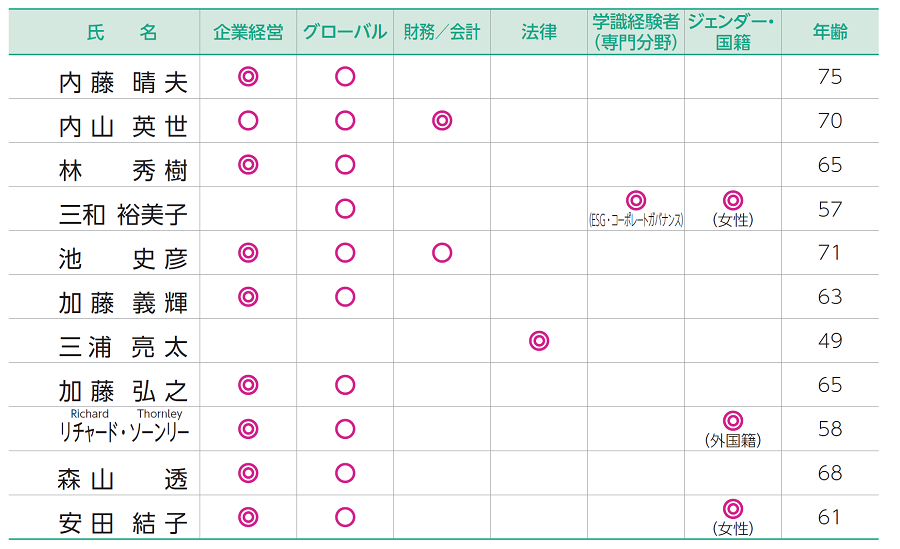Click the 法律 double-circle in 三浦 亮太 row
Image resolution: width=900 pixels, height=549 pixels.
539,341
